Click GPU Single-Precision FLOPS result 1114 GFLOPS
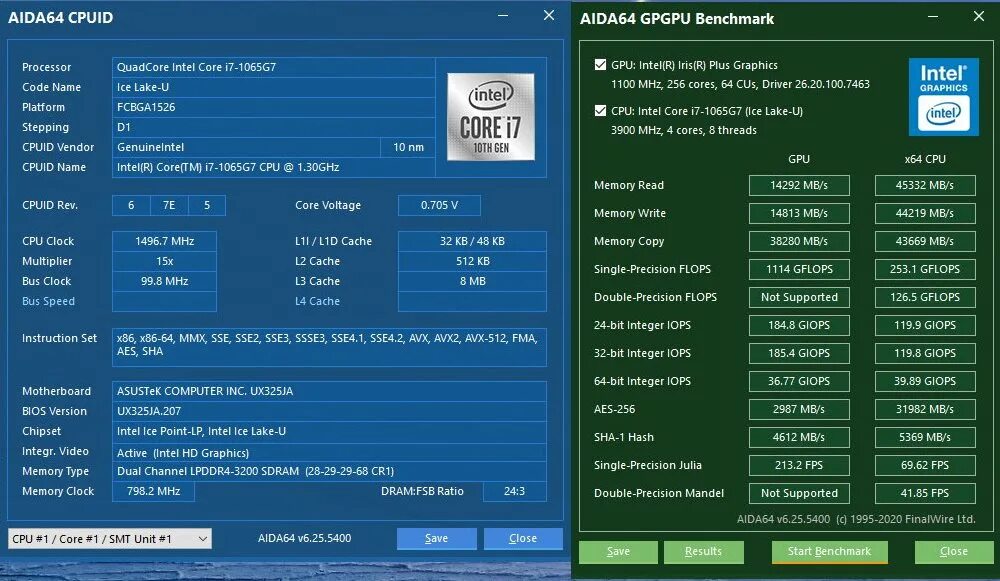The image size is (1000, 581). pos(799,269)
